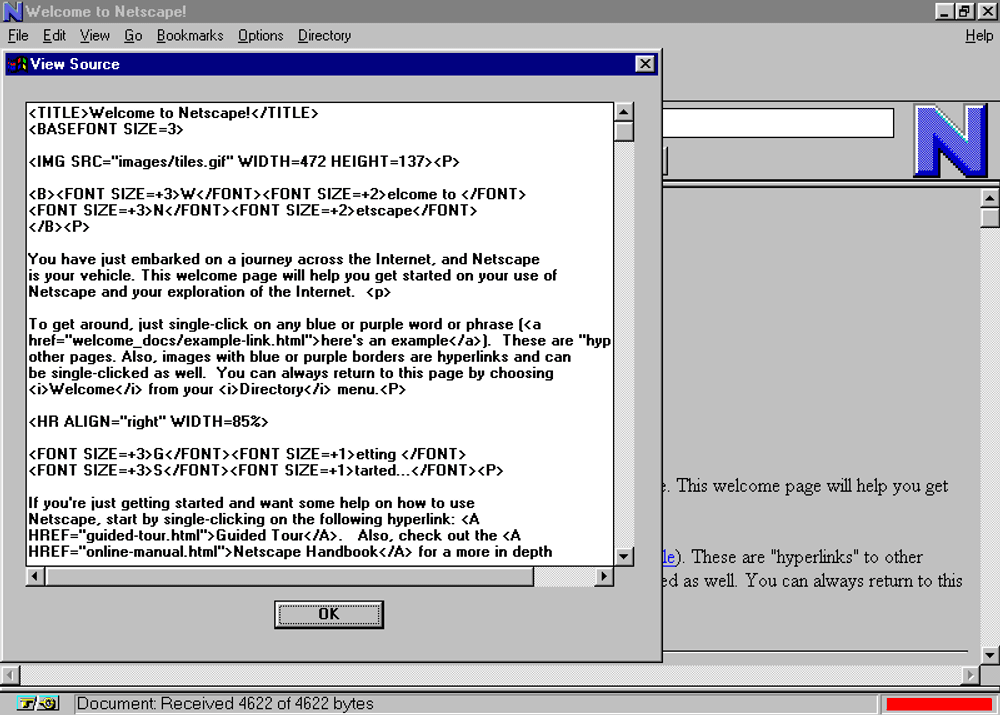The width and height of the screenshot is (1000, 715).
Task: Click the source dialog vertical scrollbar thumb
Action: [x=624, y=131]
